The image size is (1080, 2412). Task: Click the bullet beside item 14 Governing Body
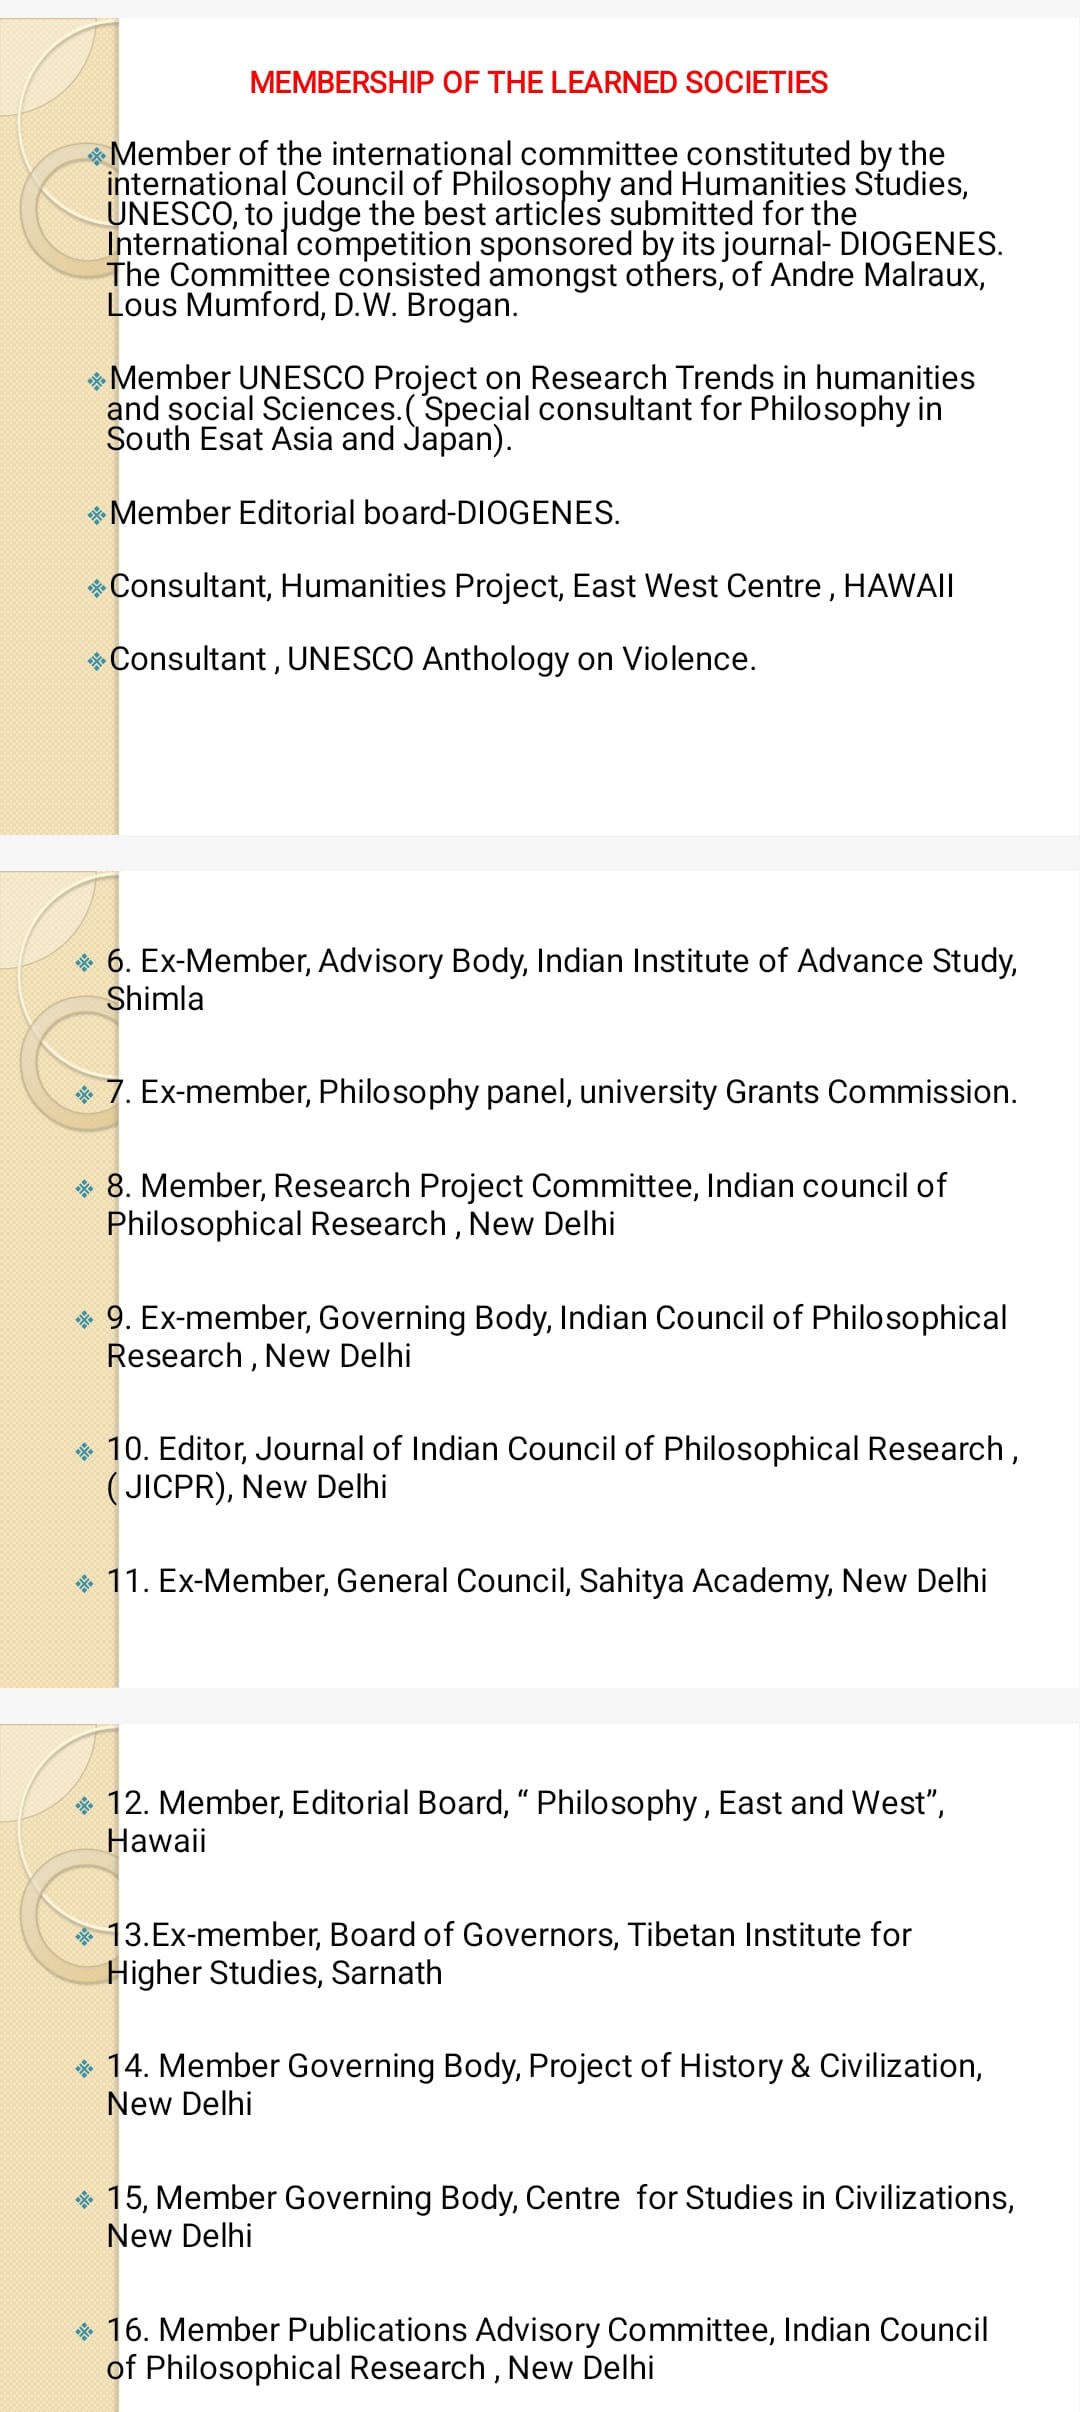(x=84, y=2068)
